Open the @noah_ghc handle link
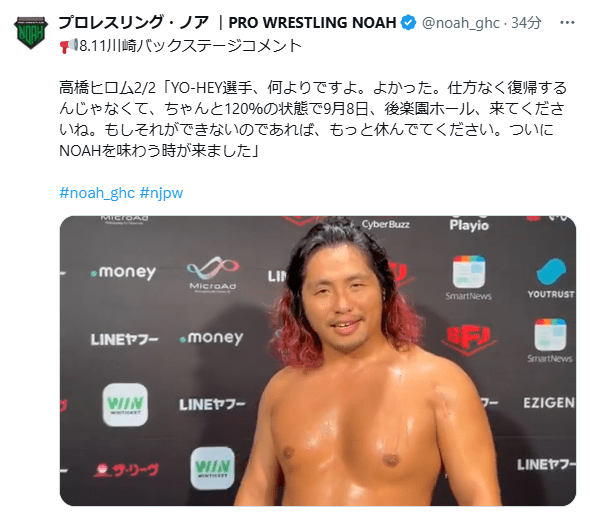The width and height of the screenshot is (590, 517). [x=461, y=23]
